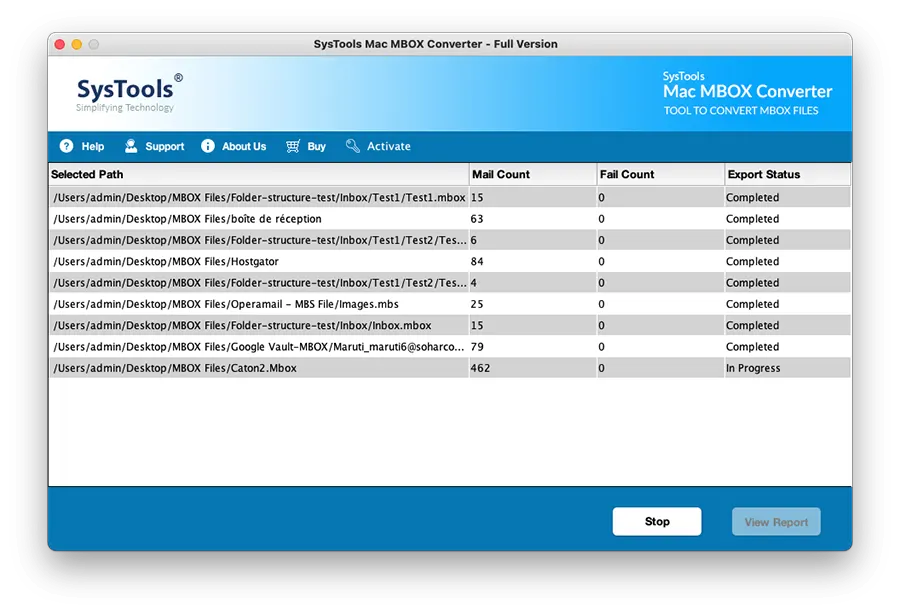Image resolution: width=900 pixels, height=614 pixels.
Task: Click the Buy shopping cart icon
Action: [x=293, y=146]
